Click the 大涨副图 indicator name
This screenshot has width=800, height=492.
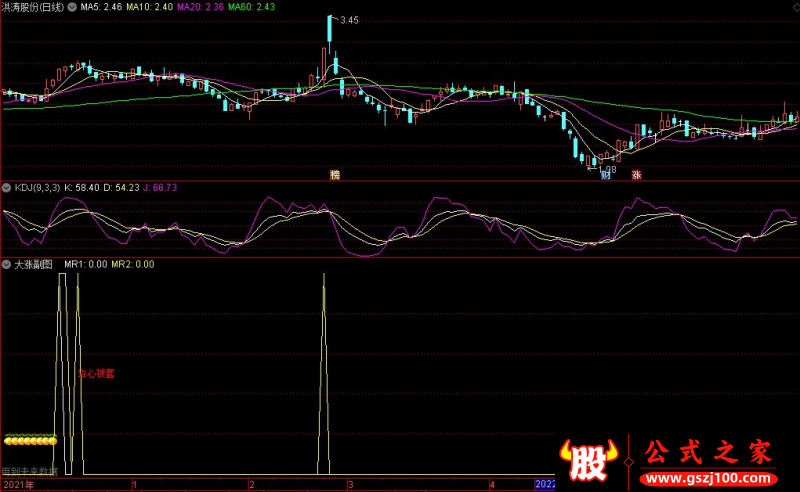tap(33, 264)
